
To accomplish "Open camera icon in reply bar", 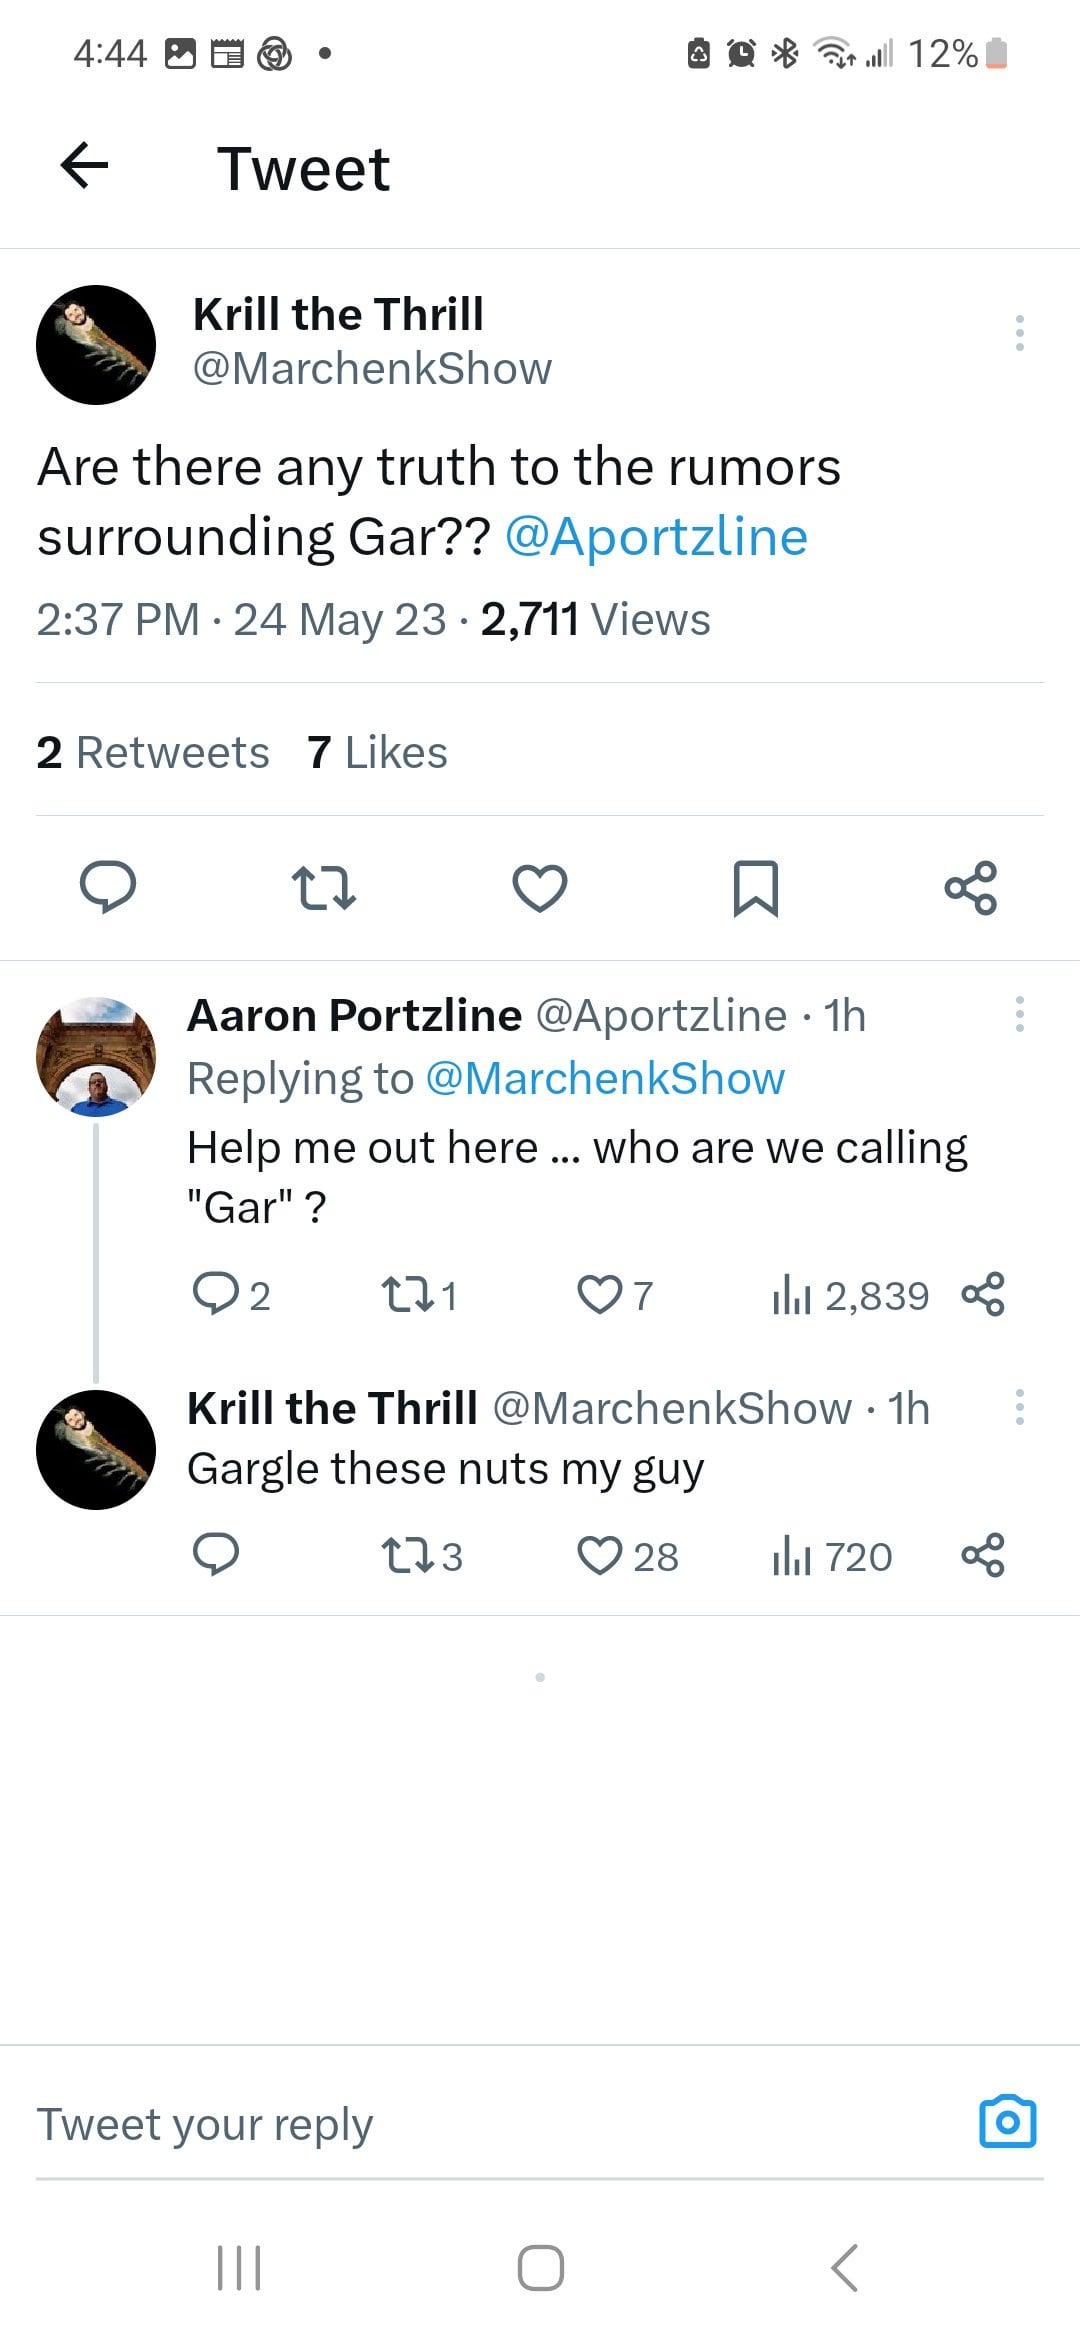I will (x=1007, y=2122).
